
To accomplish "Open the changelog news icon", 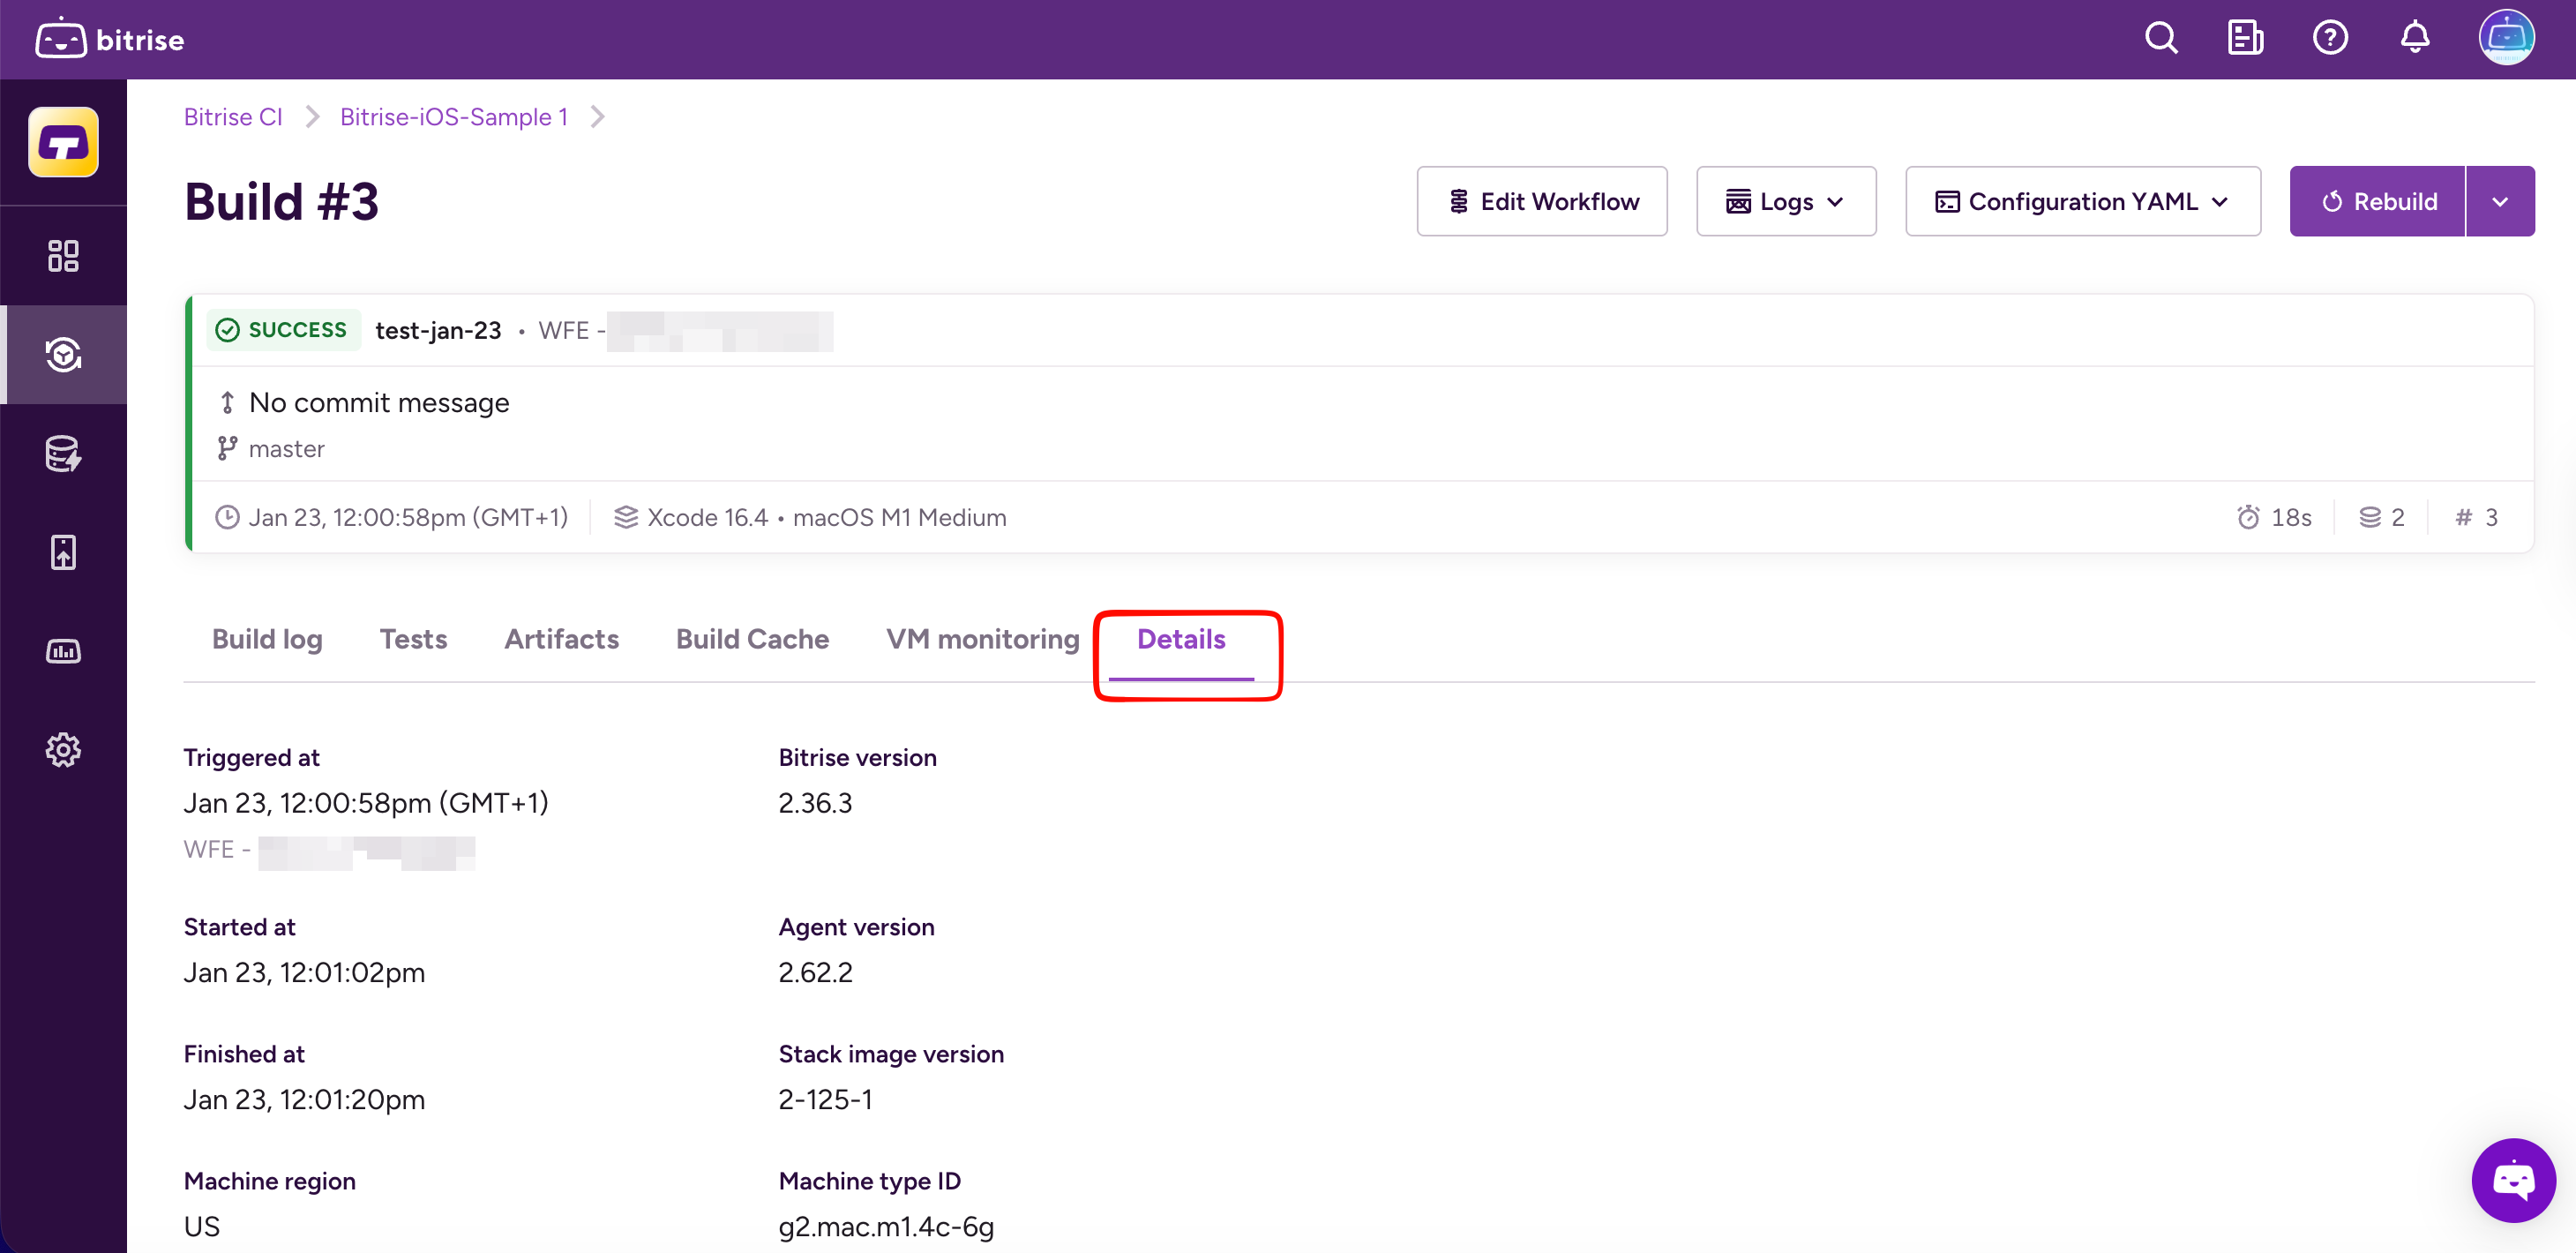I will click(x=2245, y=39).
